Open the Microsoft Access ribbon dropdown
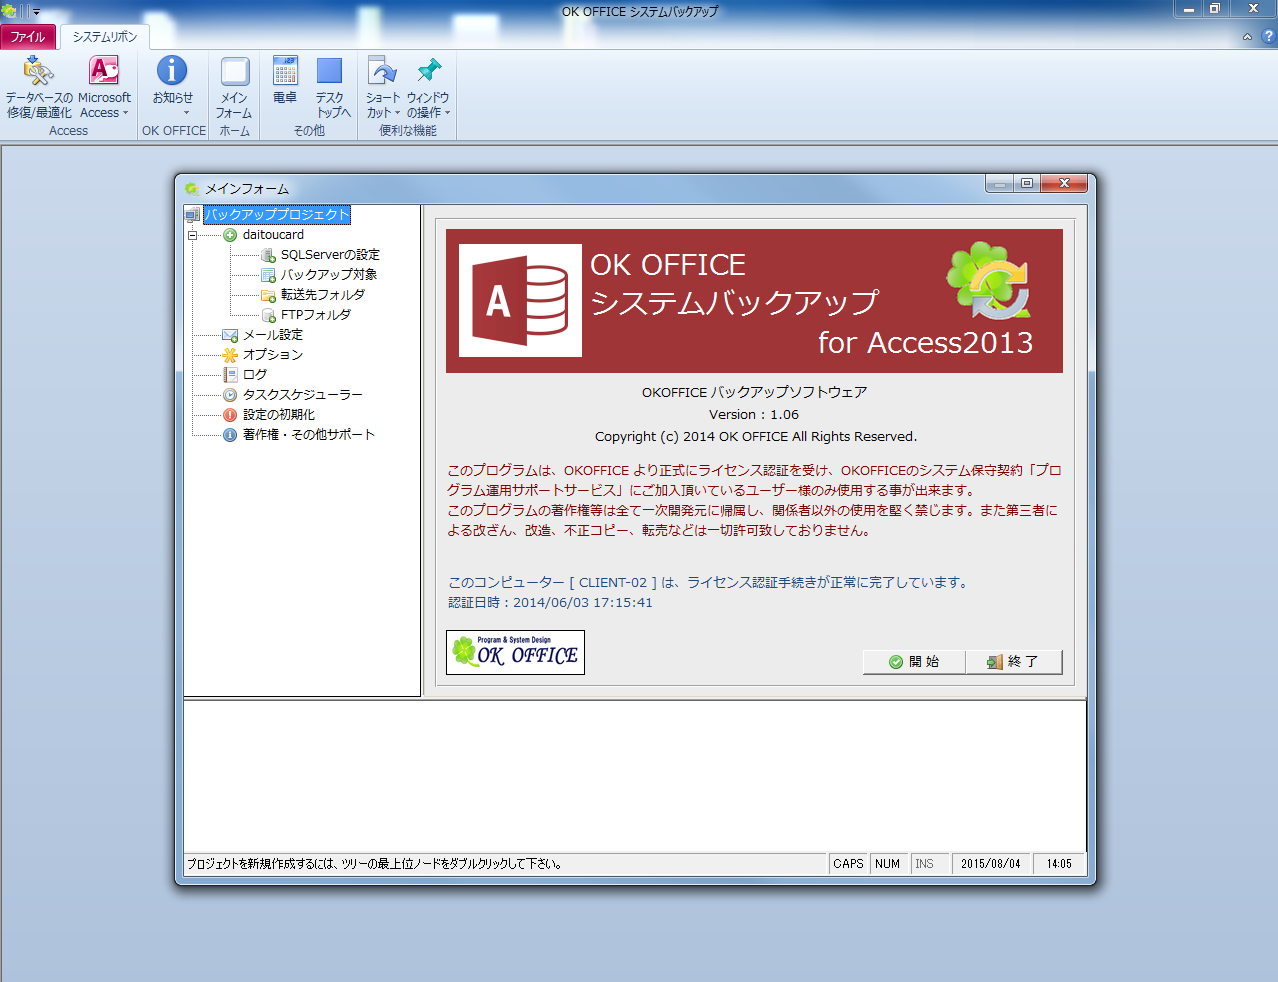 click(104, 87)
